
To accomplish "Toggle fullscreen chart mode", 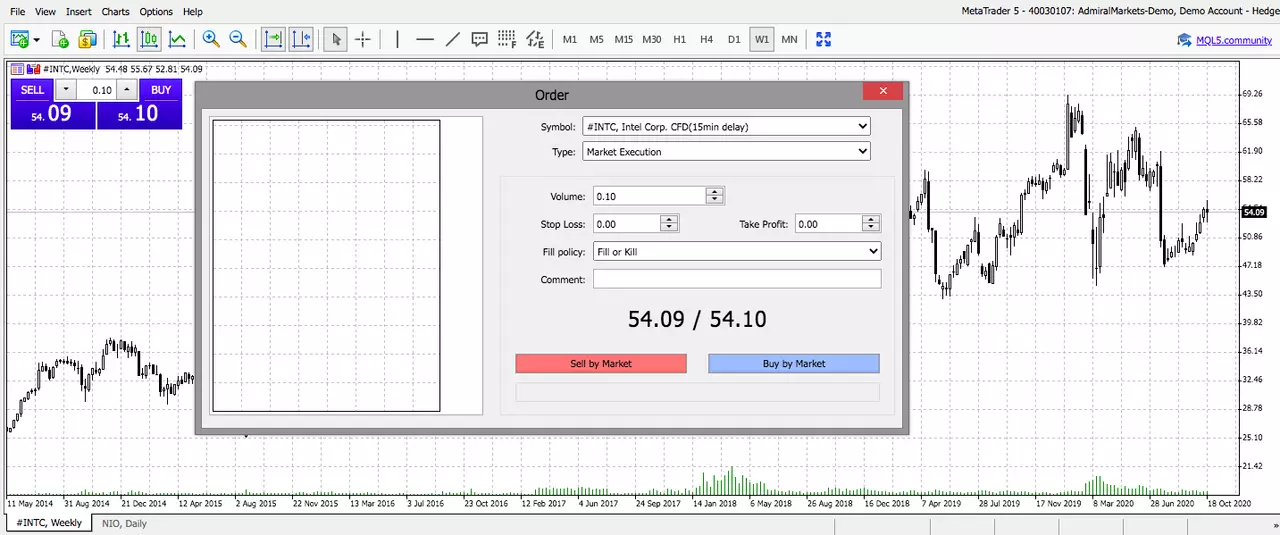I will pyautogui.click(x=824, y=40).
